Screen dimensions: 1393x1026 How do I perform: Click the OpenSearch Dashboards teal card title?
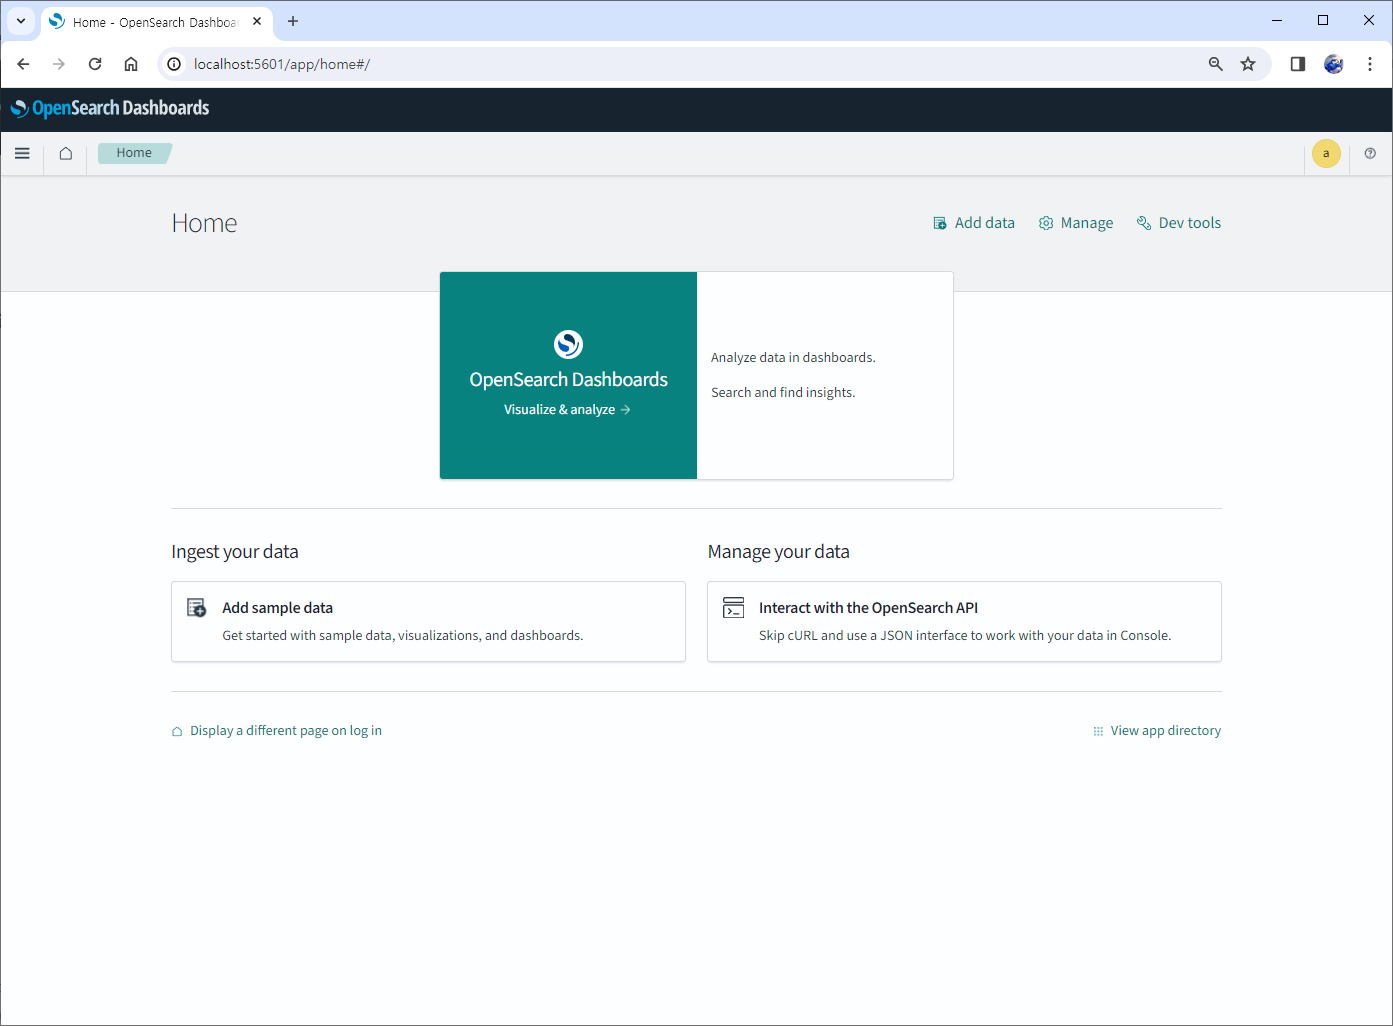568,380
